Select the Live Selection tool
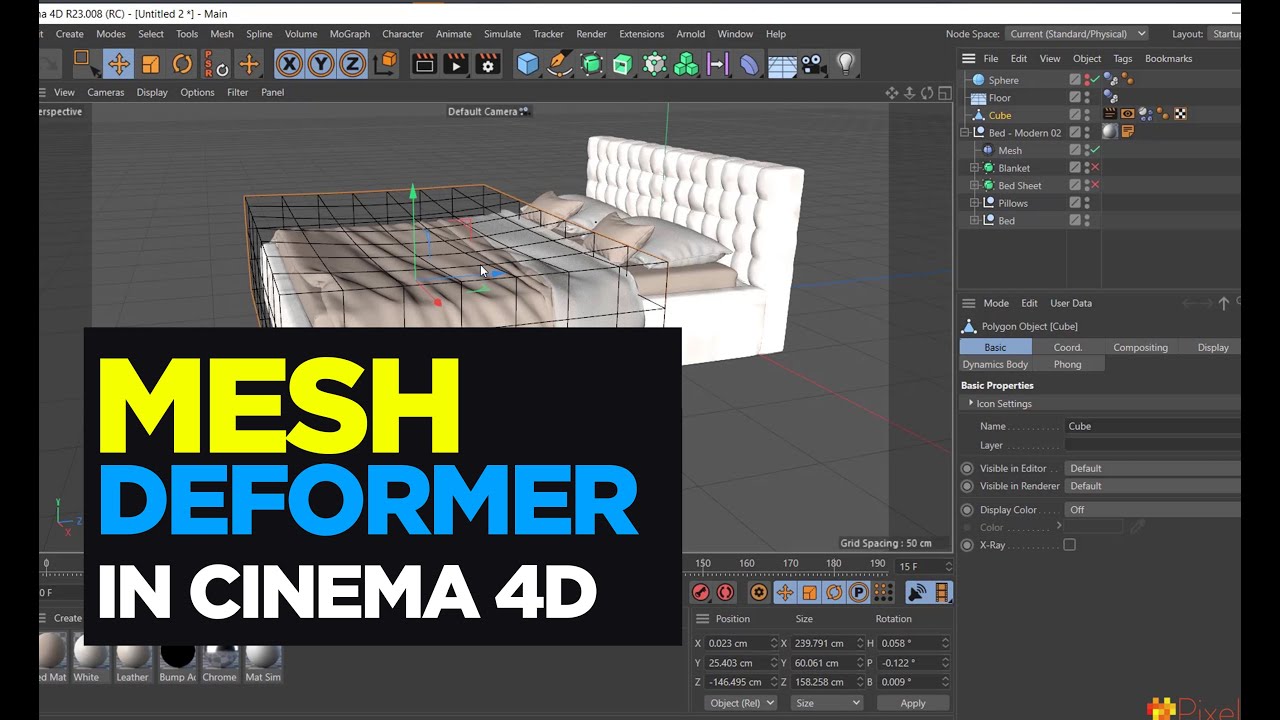The height and width of the screenshot is (720, 1280). click(x=86, y=64)
